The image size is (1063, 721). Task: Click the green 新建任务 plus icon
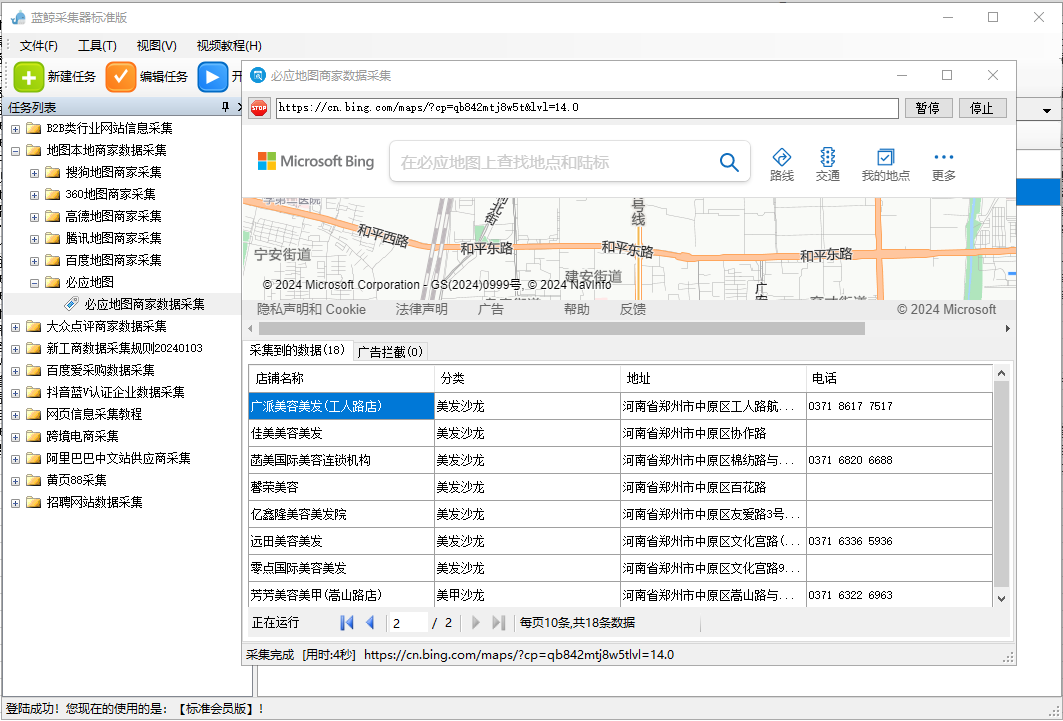[x=28, y=77]
